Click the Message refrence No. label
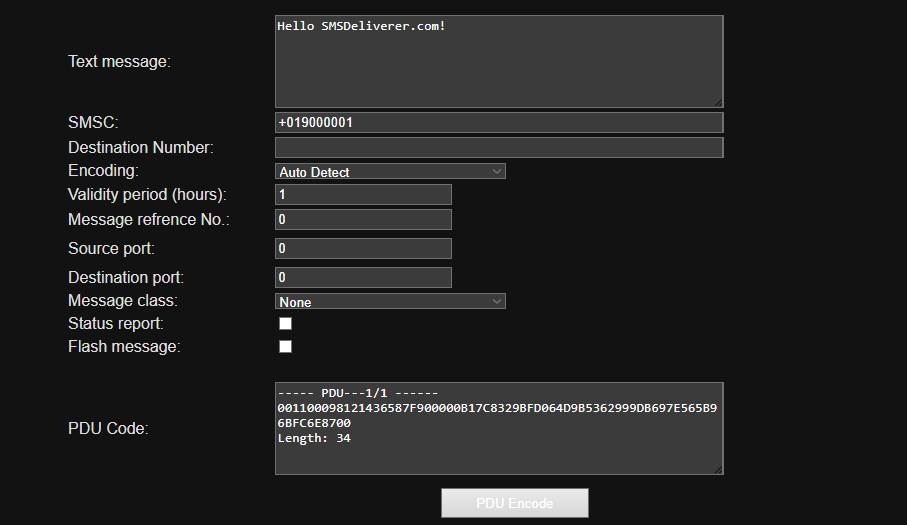Viewport: 907px width, 525px height. tap(149, 220)
